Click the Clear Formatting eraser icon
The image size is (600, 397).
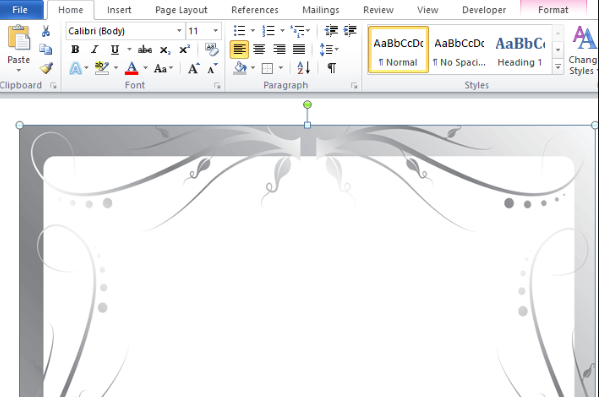click(x=211, y=49)
